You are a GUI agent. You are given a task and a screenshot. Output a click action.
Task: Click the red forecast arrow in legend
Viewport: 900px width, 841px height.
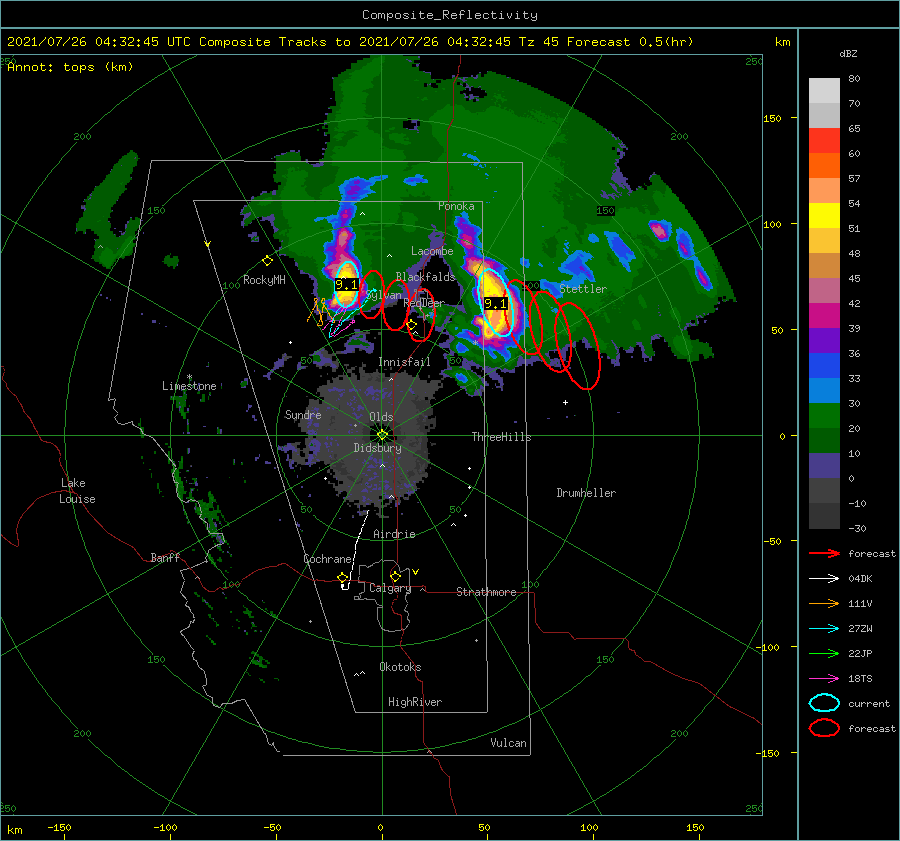[824, 553]
